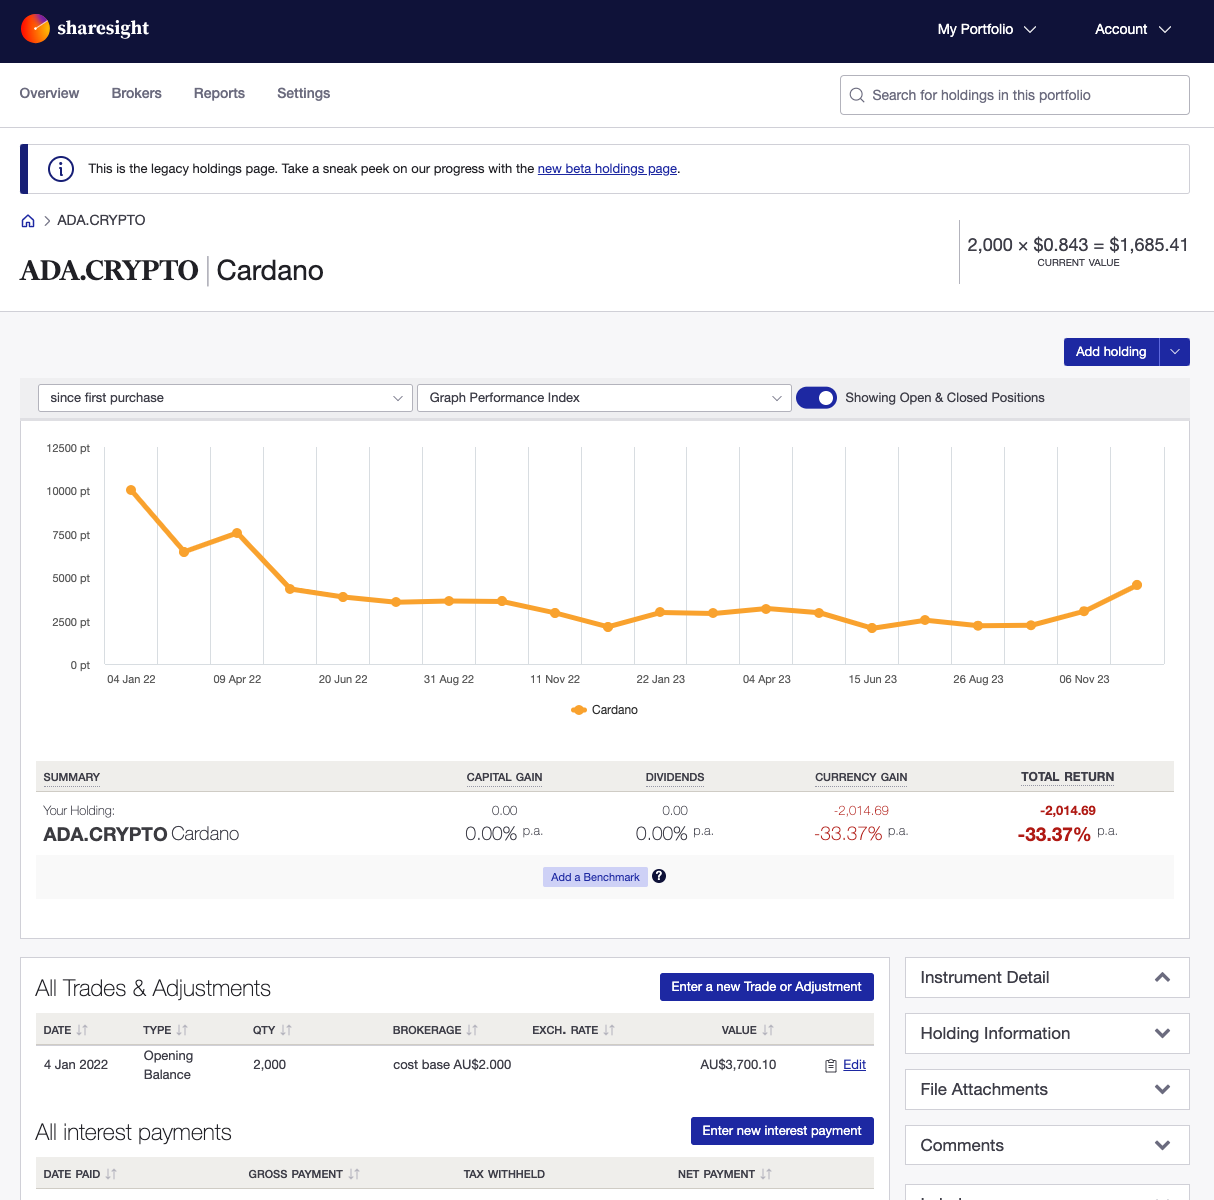Image resolution: width=1214 pixels, height=1200 pixels.
Task: Click the AU$3,700.10 value cell
Action: tap(738, 1065)
